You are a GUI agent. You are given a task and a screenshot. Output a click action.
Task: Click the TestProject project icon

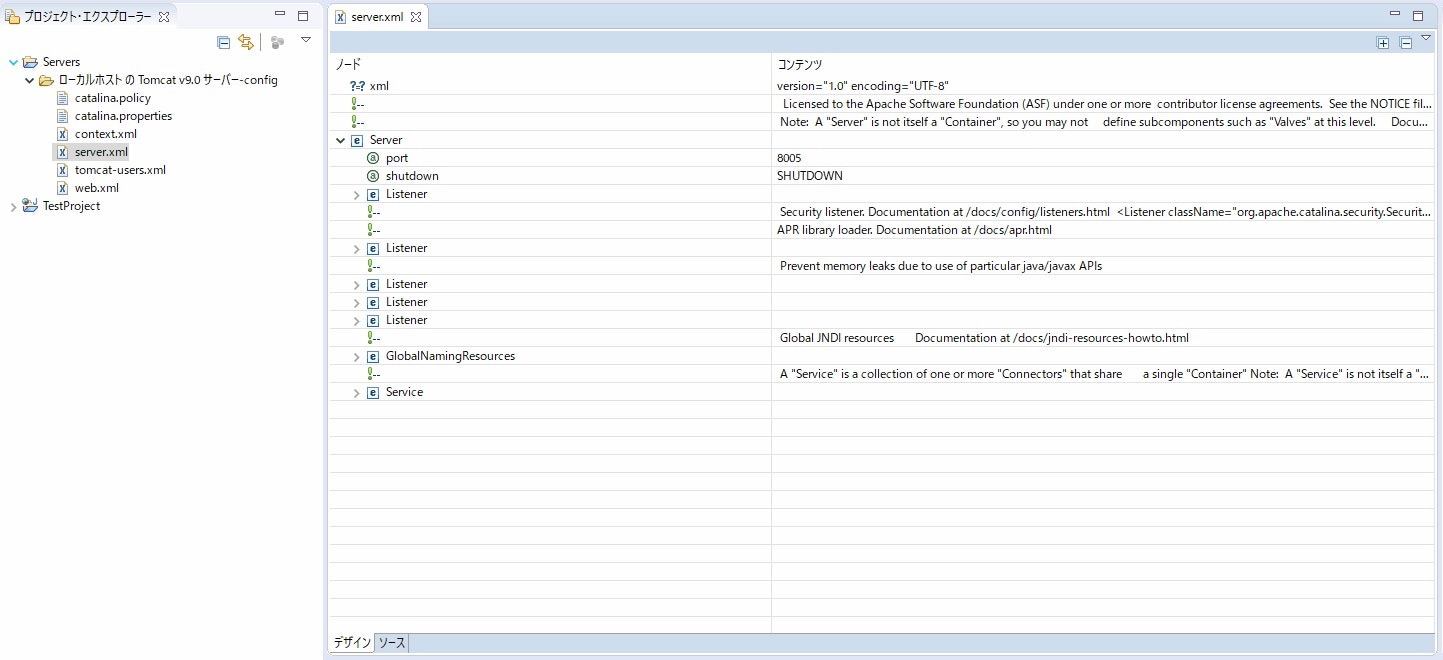[30, 206]
